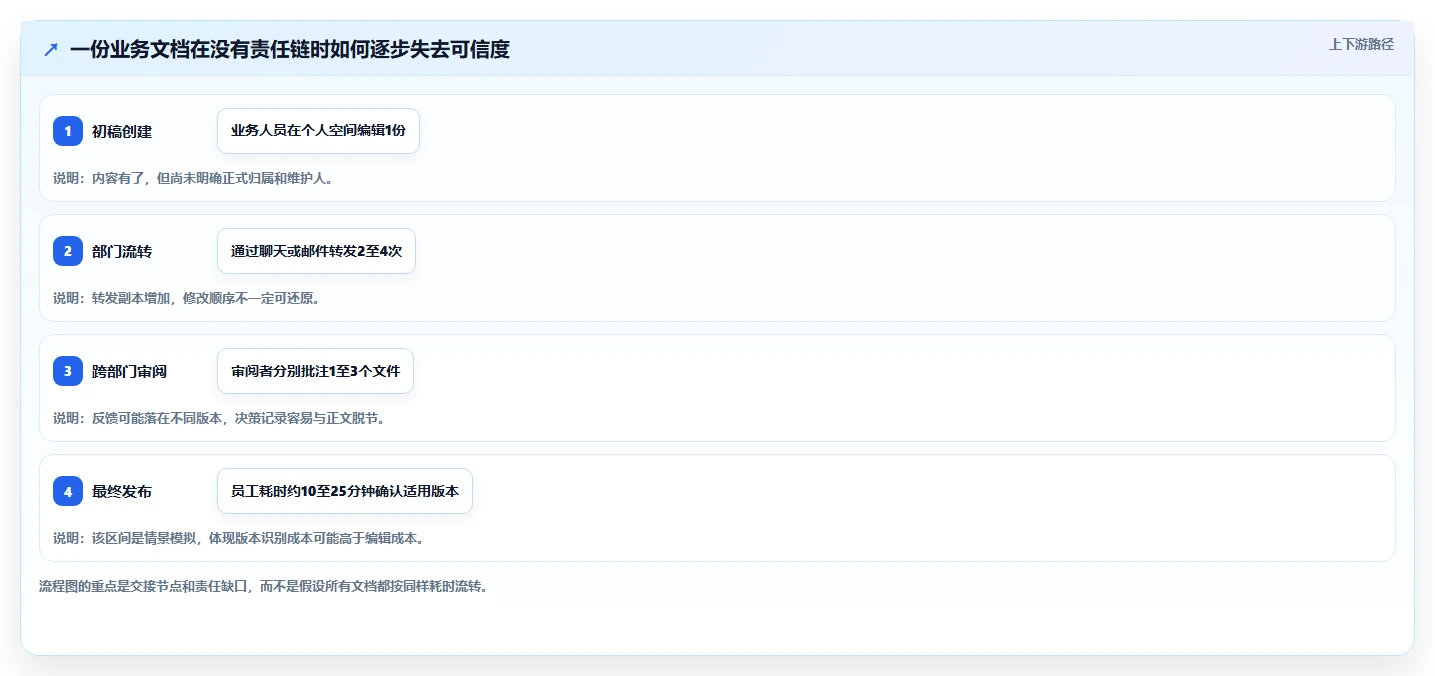The height and width of the screenshot is (676, 1435).
Task: Click the note 该区间是情景模拟
Action: 239,538
